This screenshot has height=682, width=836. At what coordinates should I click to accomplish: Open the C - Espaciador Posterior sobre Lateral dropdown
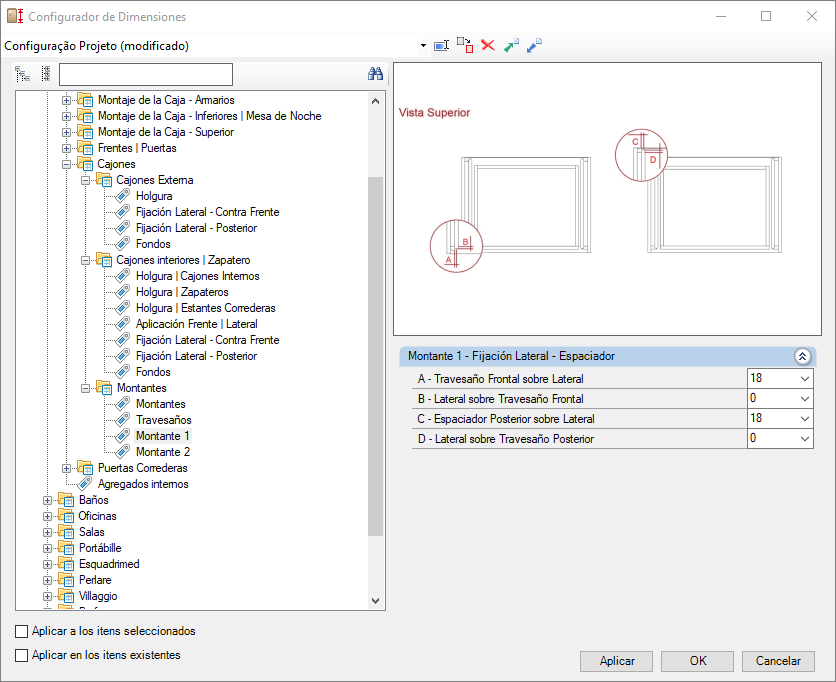pyautogui.click(x=805, y=419)
